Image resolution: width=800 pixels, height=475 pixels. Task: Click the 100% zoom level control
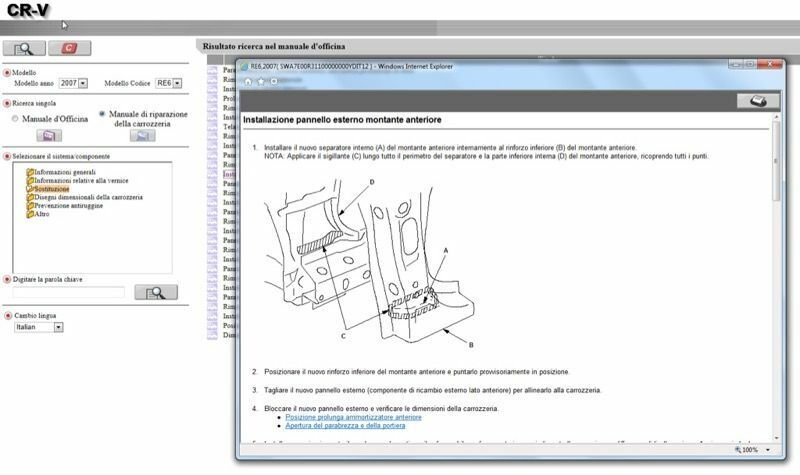pyautogui.click(x=747, y=450)
